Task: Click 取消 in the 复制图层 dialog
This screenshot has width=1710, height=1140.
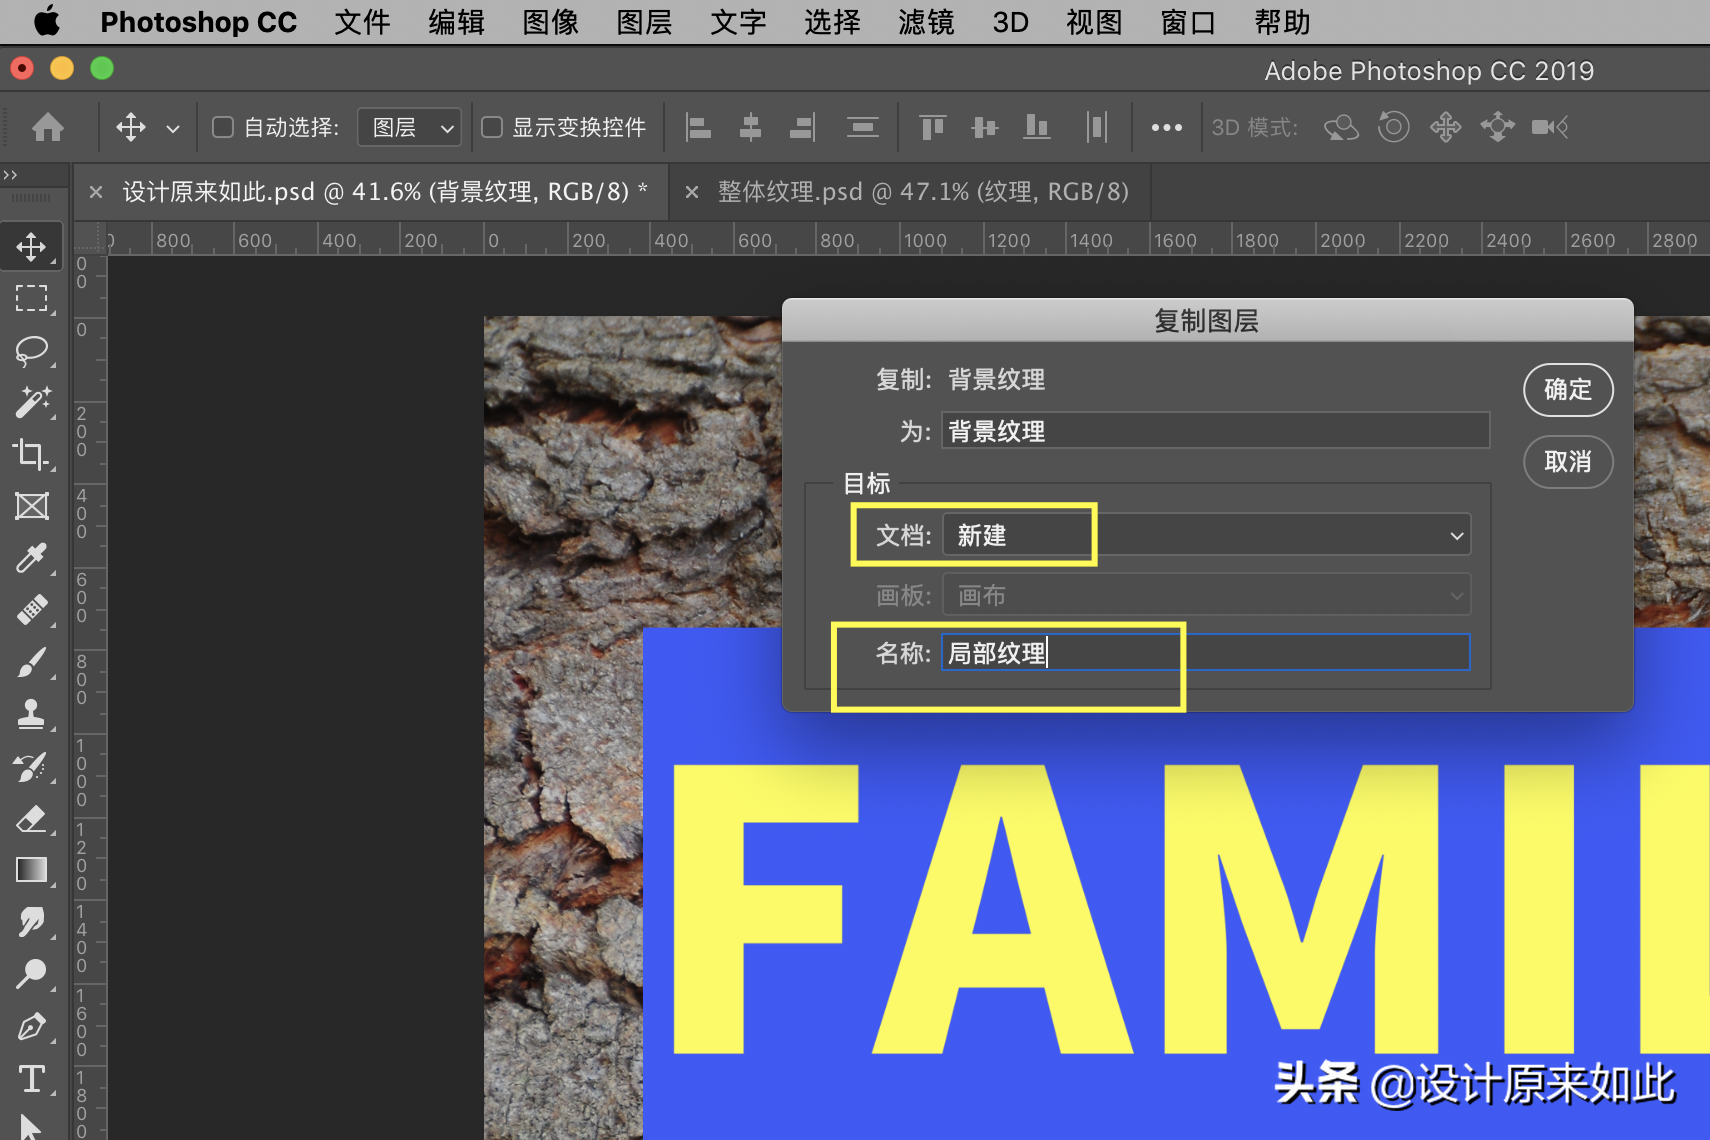Action: point(1567,461)
